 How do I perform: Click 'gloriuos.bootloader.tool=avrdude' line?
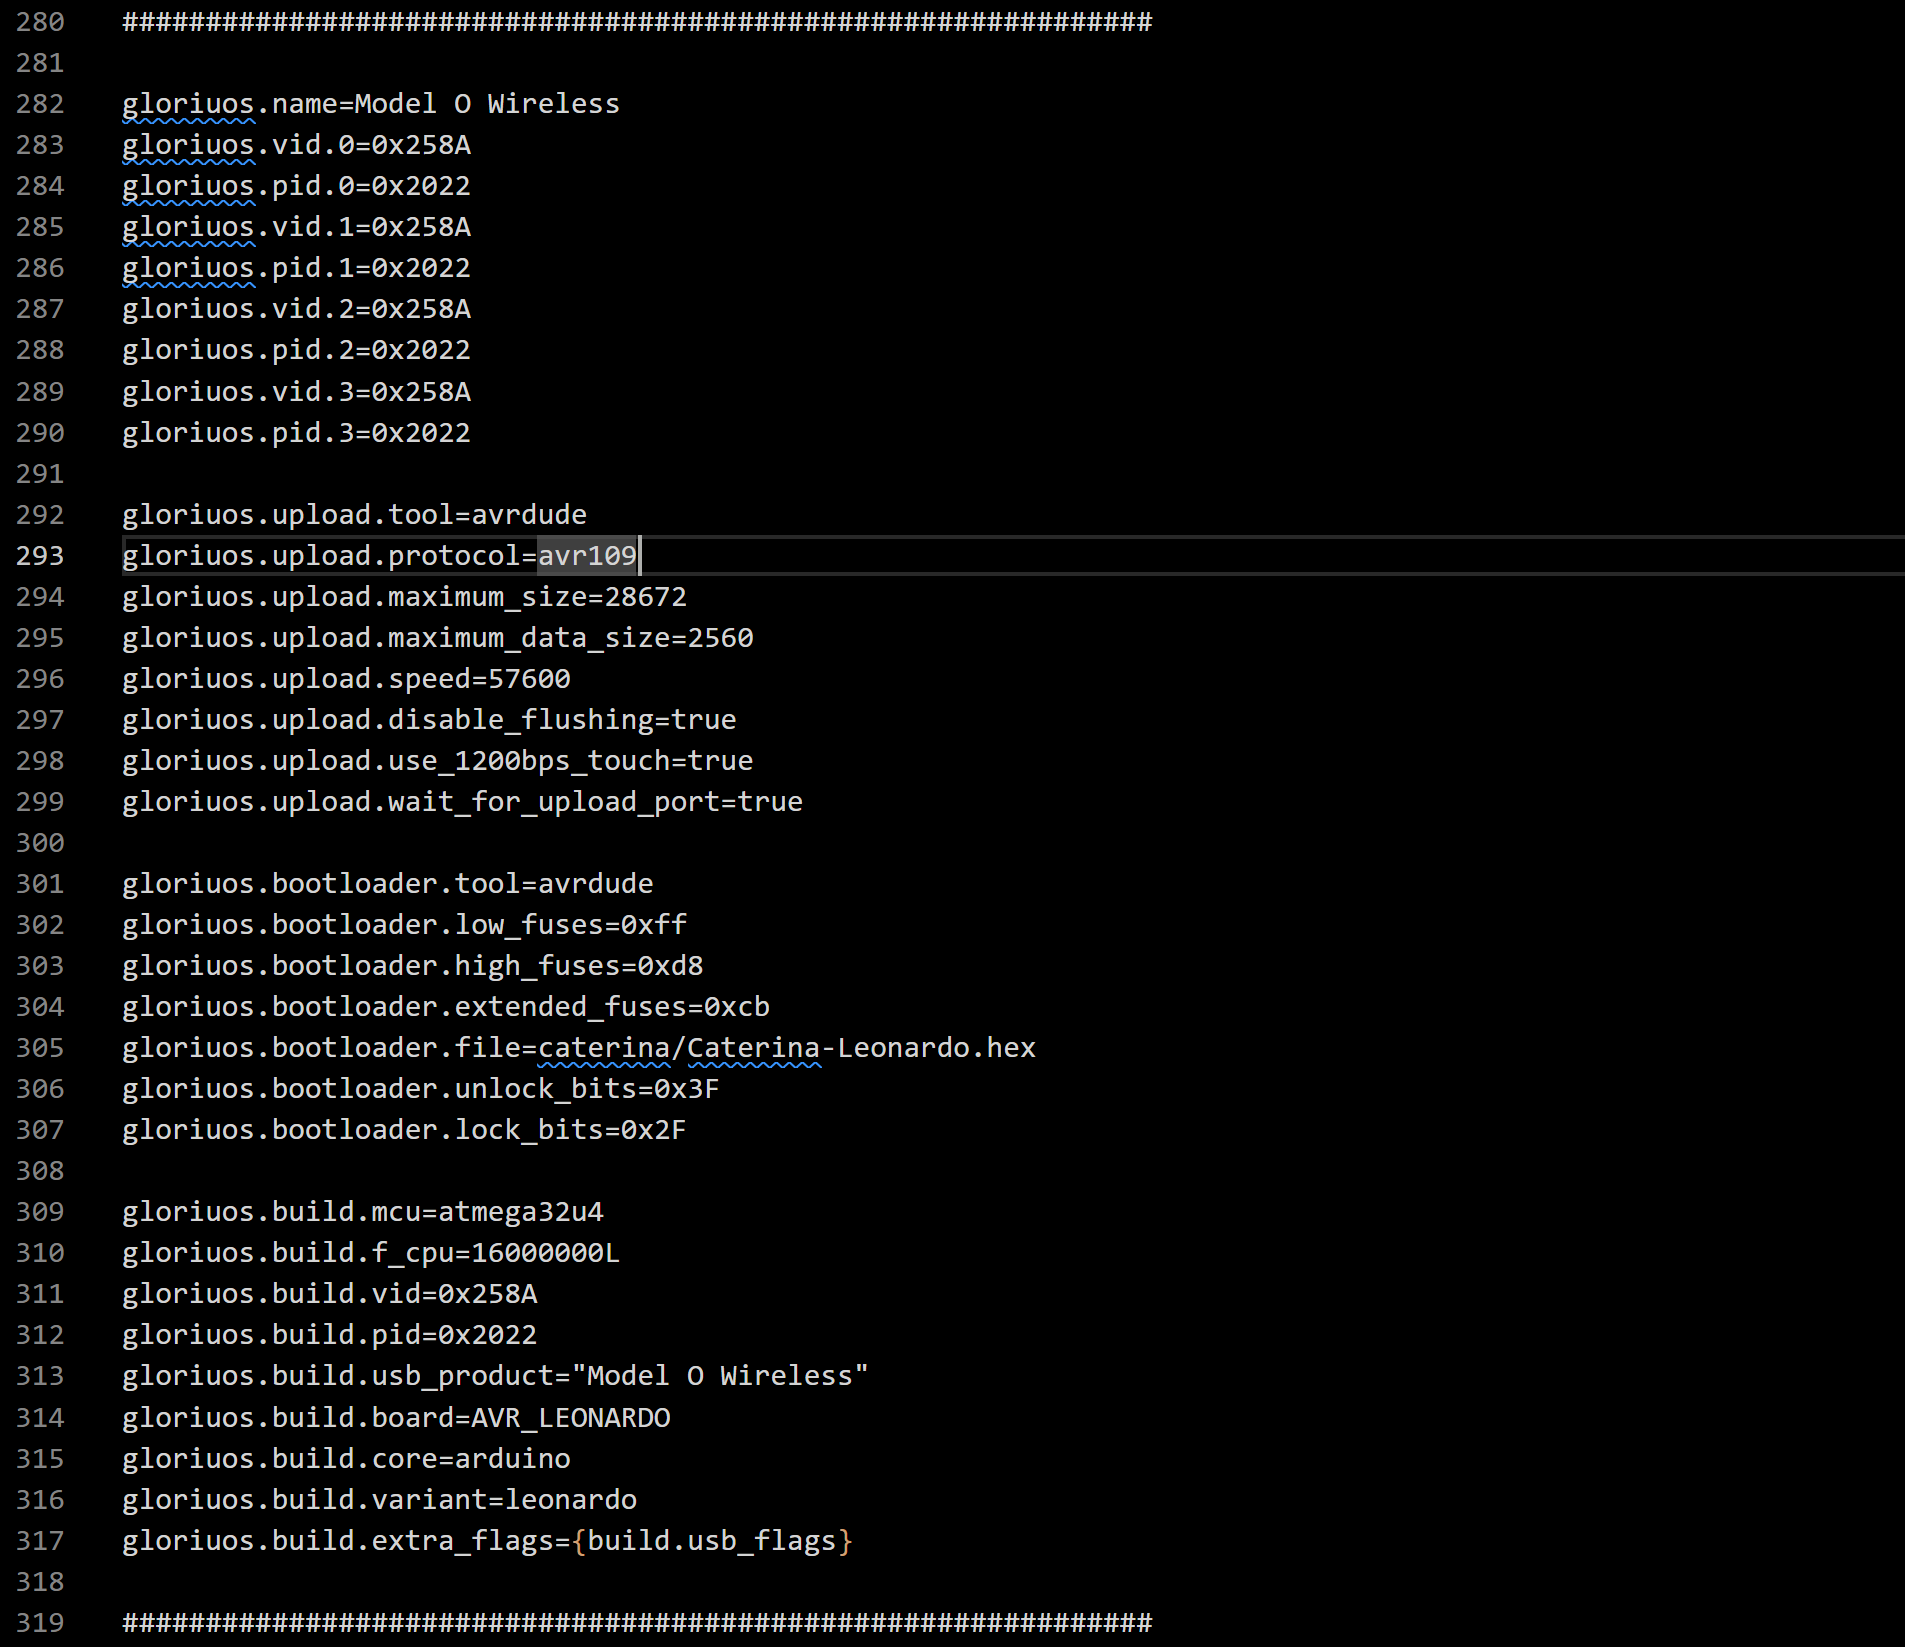(x=388, y=884)
